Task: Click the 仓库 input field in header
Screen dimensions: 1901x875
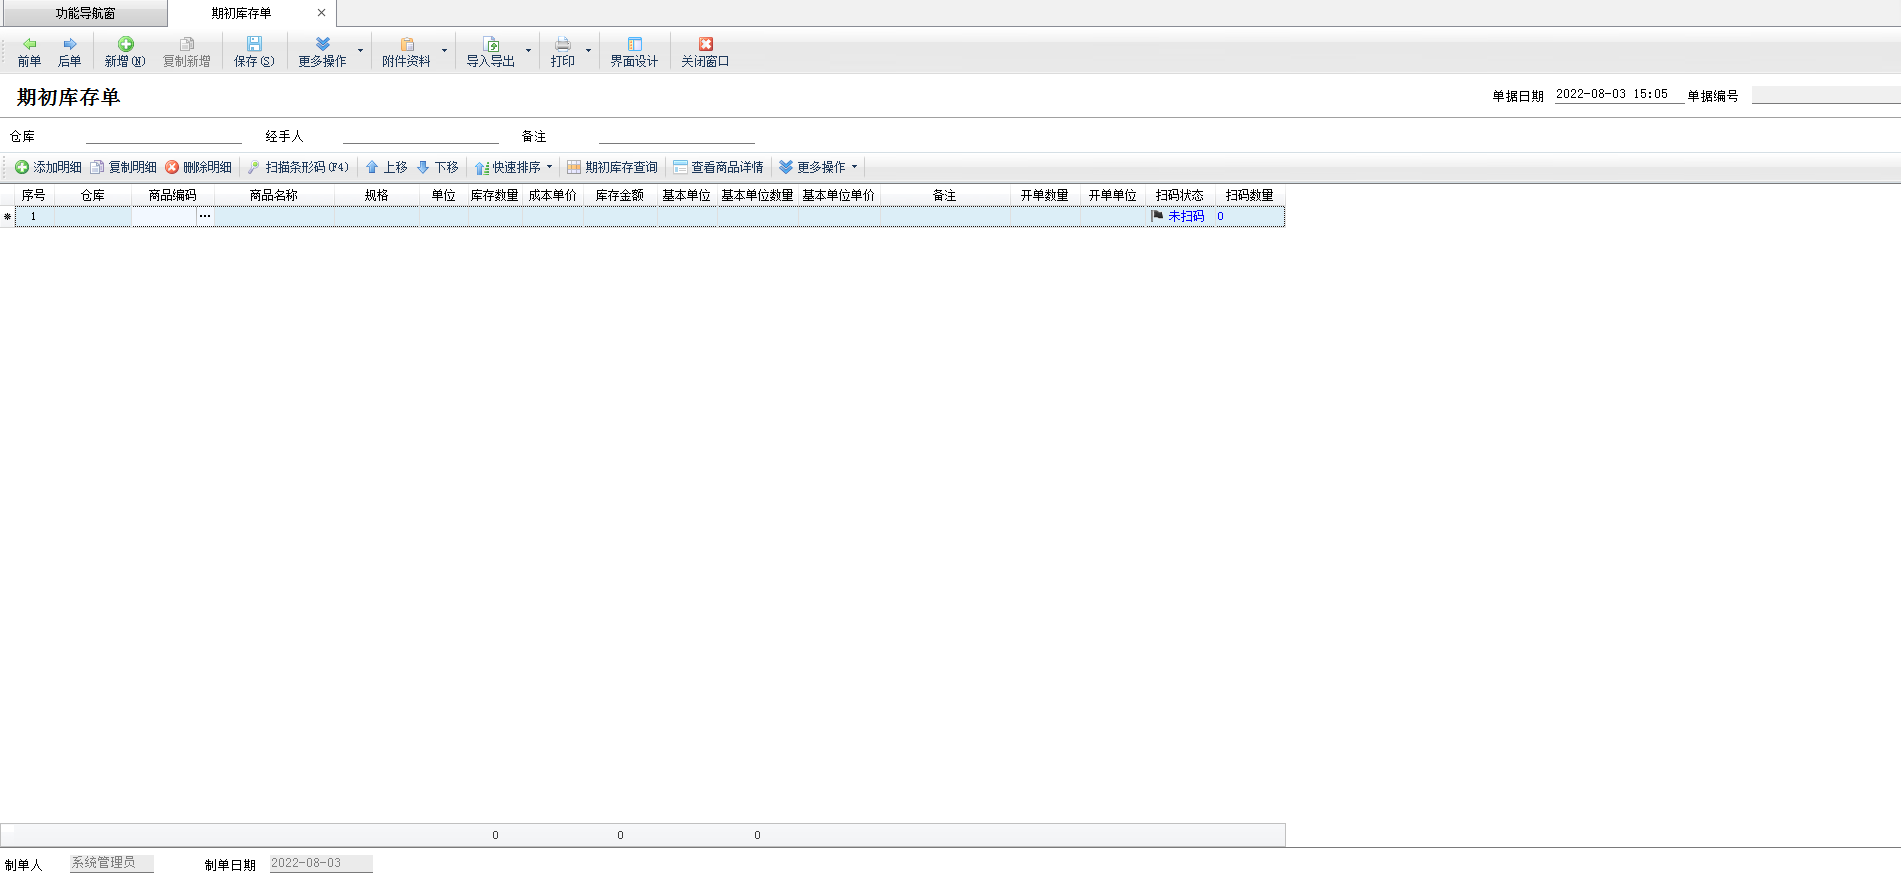Action: click(163, 136)
